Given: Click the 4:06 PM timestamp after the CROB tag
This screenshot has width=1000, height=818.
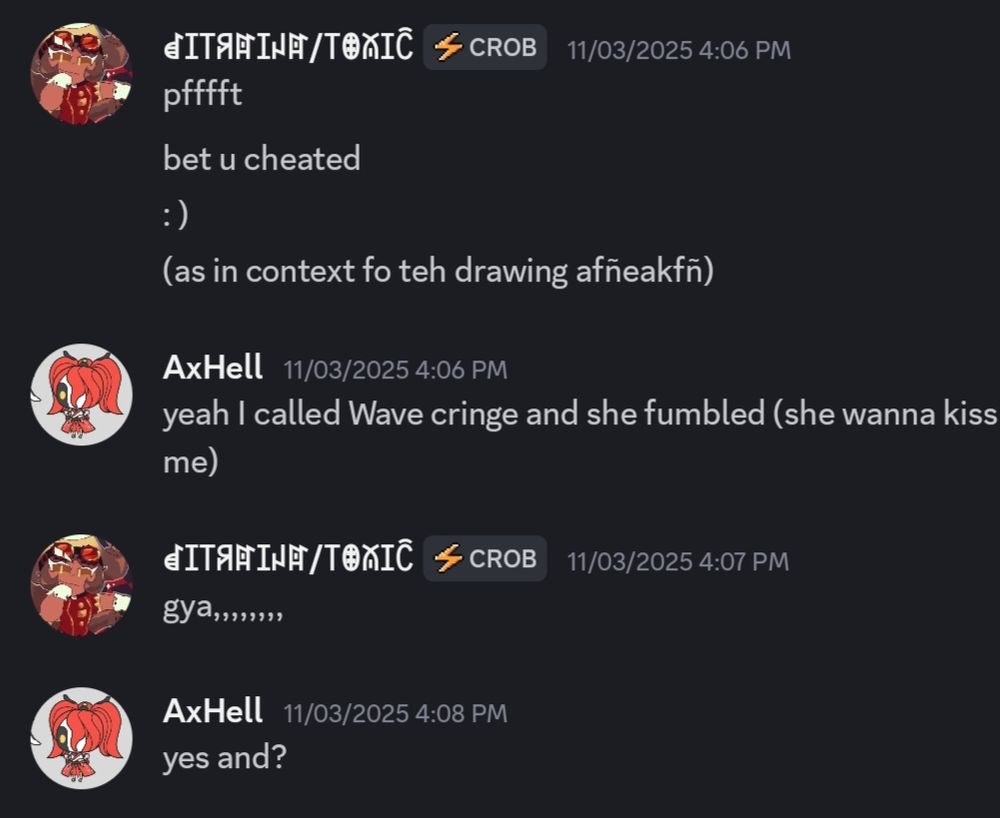Looking at the screenshot, I should click(679, 50).
